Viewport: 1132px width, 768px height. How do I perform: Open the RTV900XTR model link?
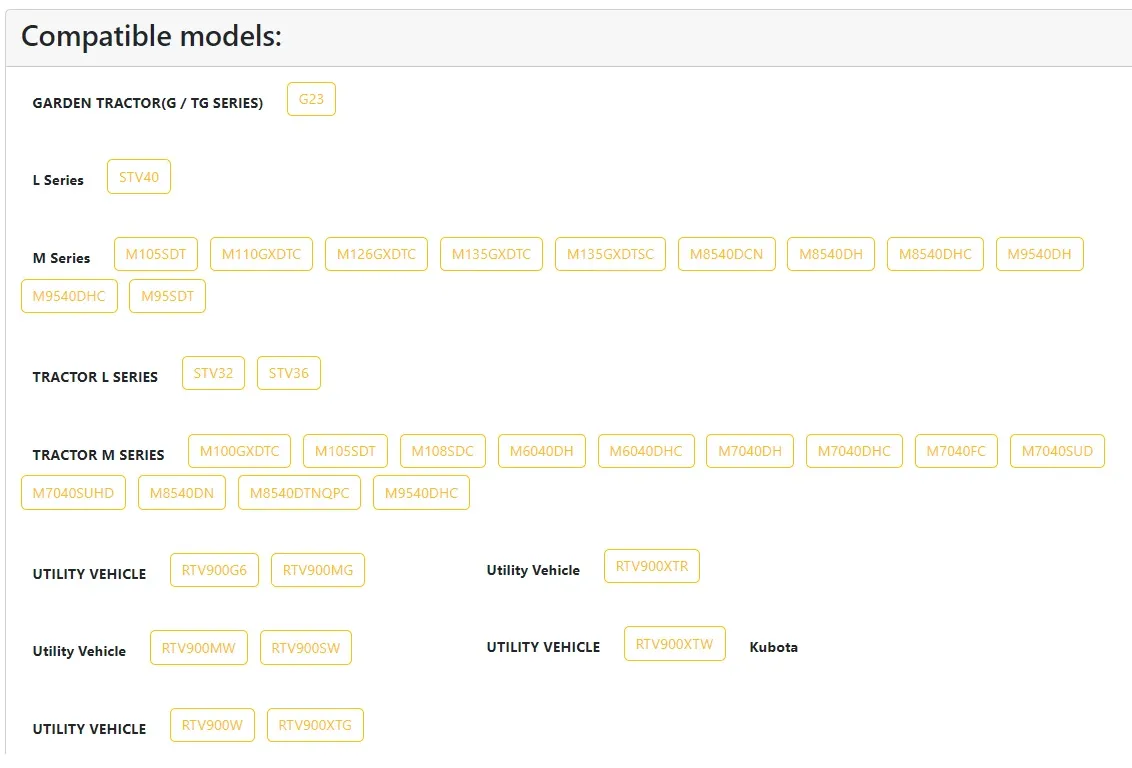point(652,566)
